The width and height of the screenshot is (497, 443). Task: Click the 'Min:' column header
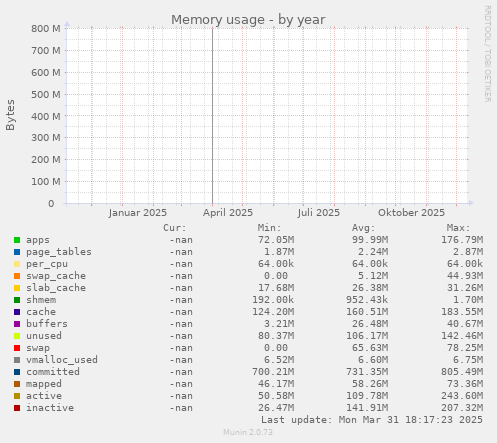point(269,228)
